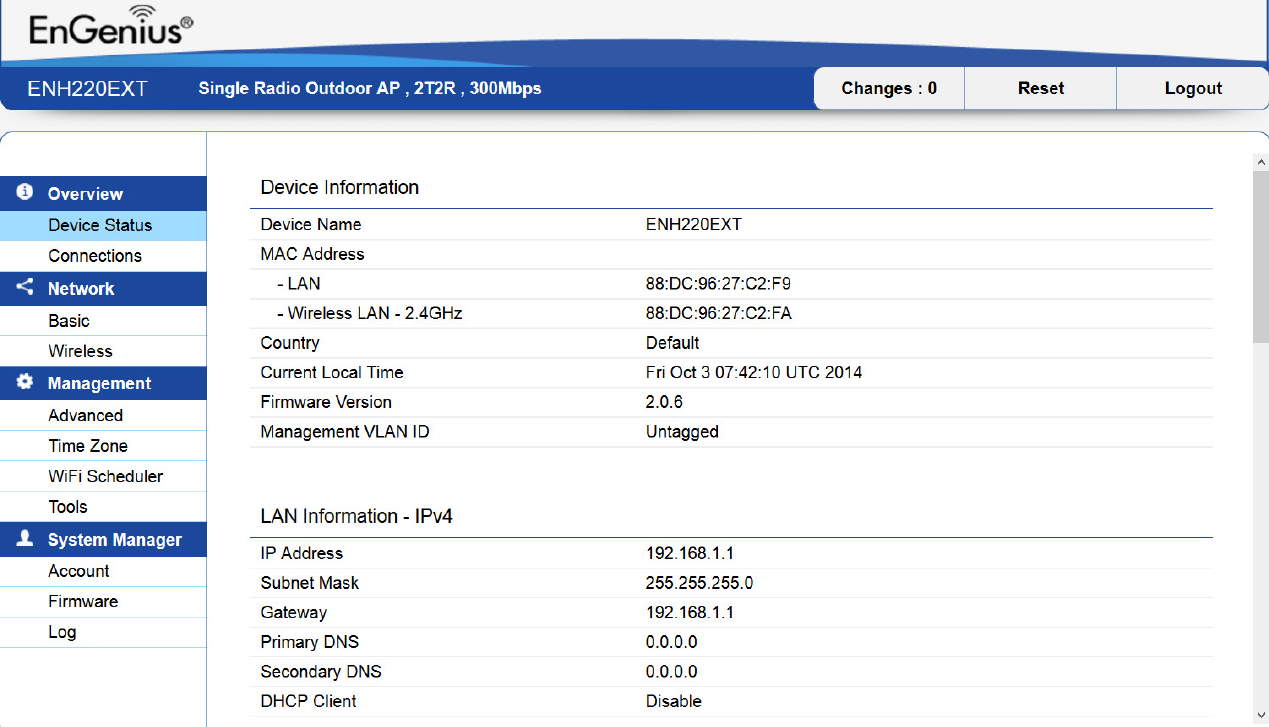The width and height of the screenshot is (1269, 727).
Task: Click the System Manager person icon
Action: (x=25, y=539)
